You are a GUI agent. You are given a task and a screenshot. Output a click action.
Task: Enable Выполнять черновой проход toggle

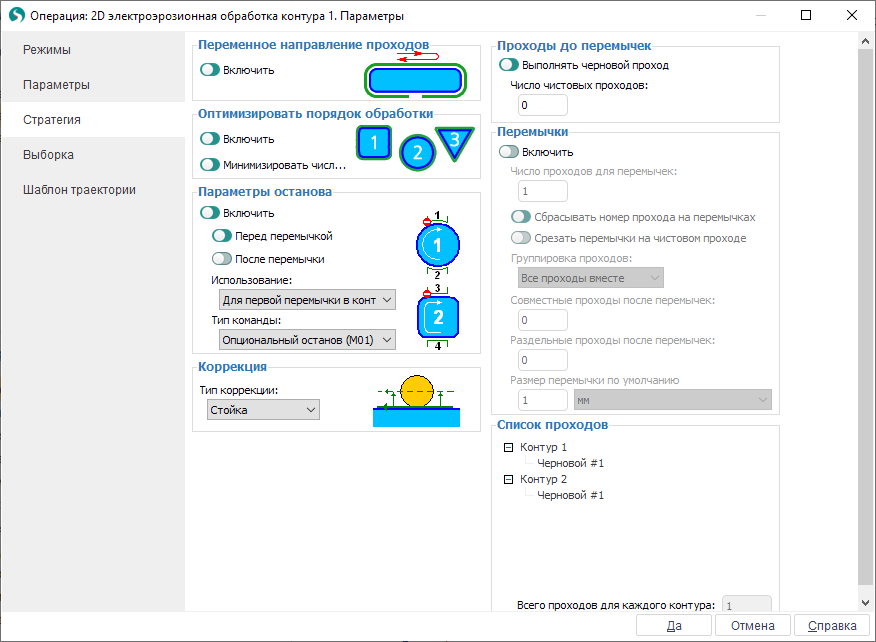pyautogui.click(x=509, y=65)
